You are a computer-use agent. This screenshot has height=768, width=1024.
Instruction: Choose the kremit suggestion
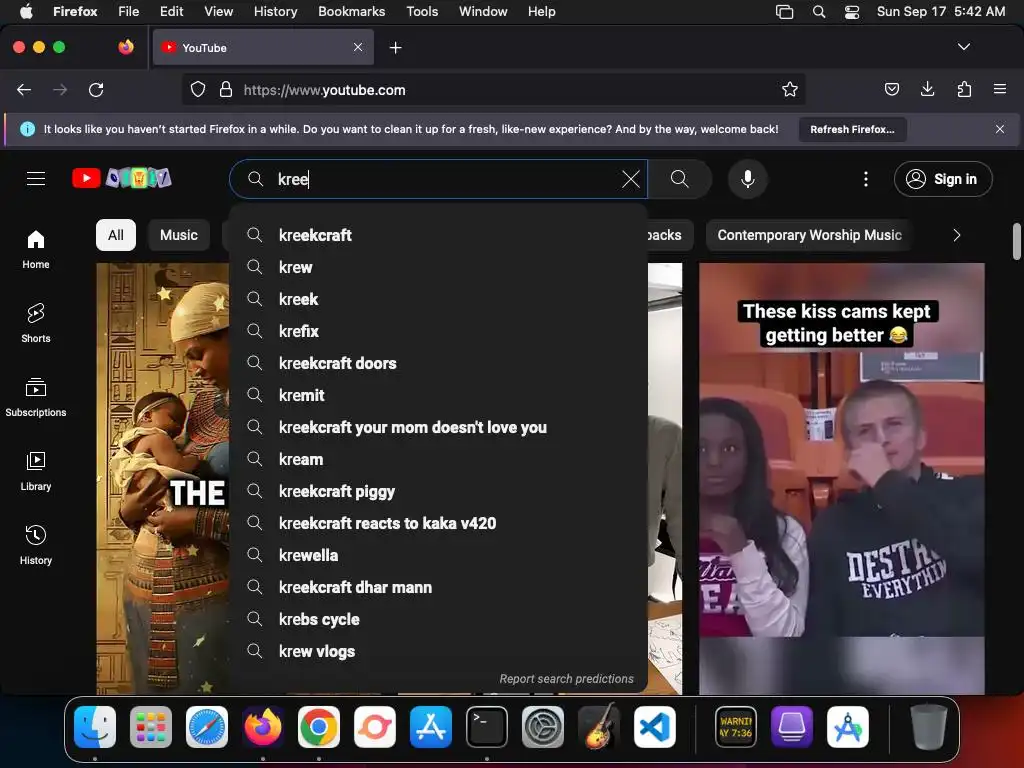[438, 395]
